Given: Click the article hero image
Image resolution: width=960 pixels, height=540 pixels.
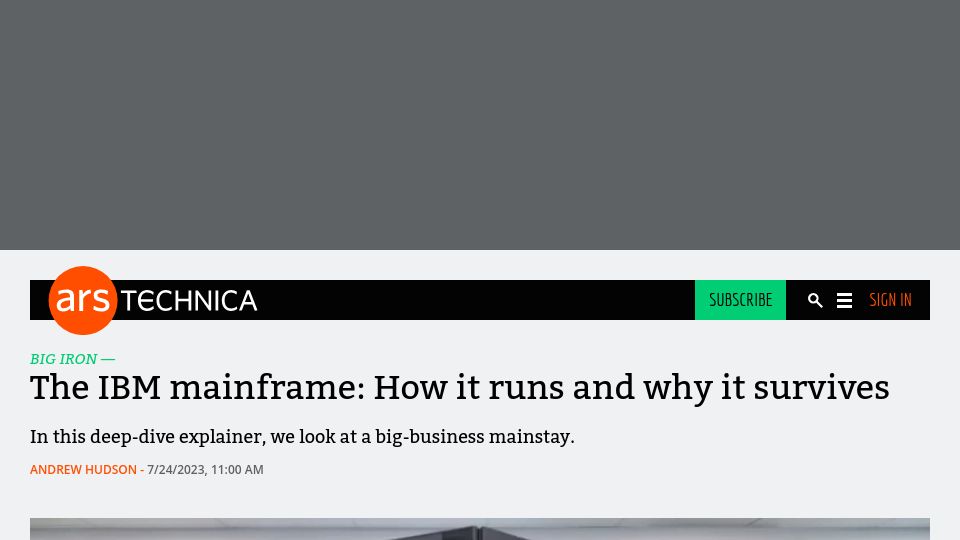Looking at the screenshot, I should (x=480, y=529).
